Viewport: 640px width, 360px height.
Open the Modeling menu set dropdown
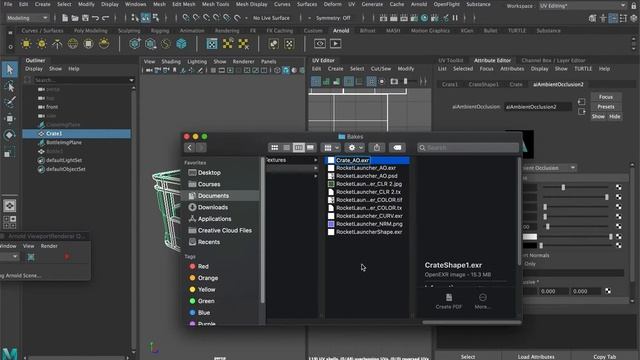27,18
